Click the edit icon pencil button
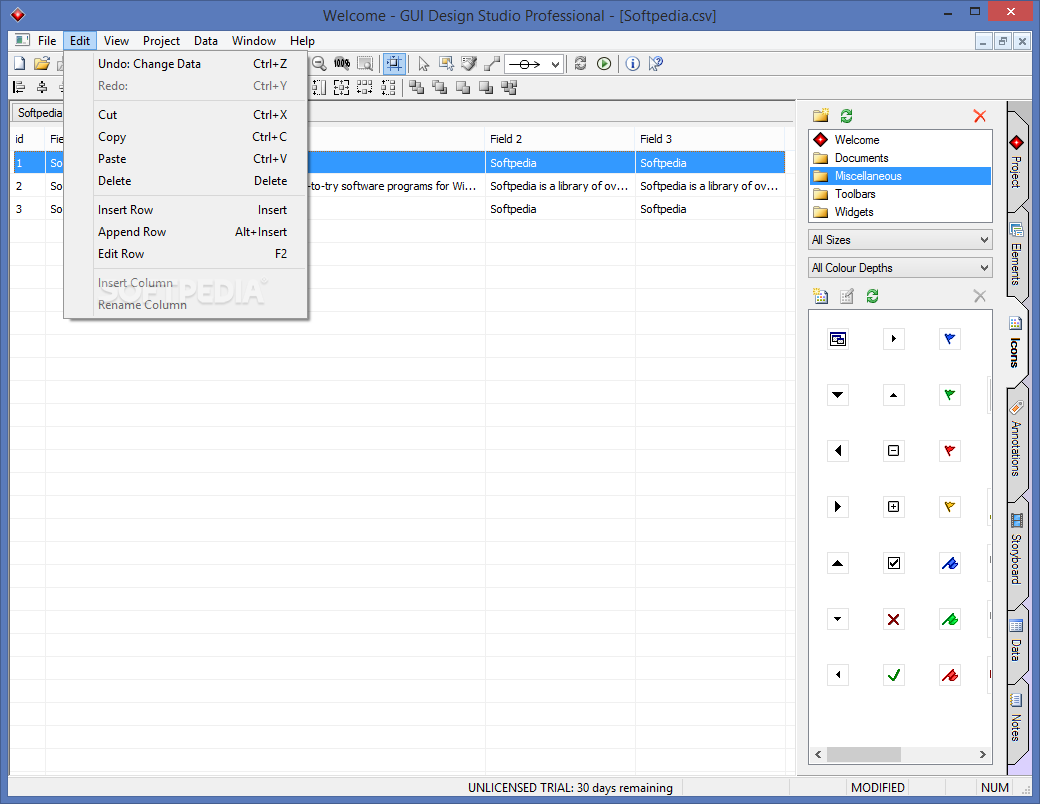 click(846, 296)
